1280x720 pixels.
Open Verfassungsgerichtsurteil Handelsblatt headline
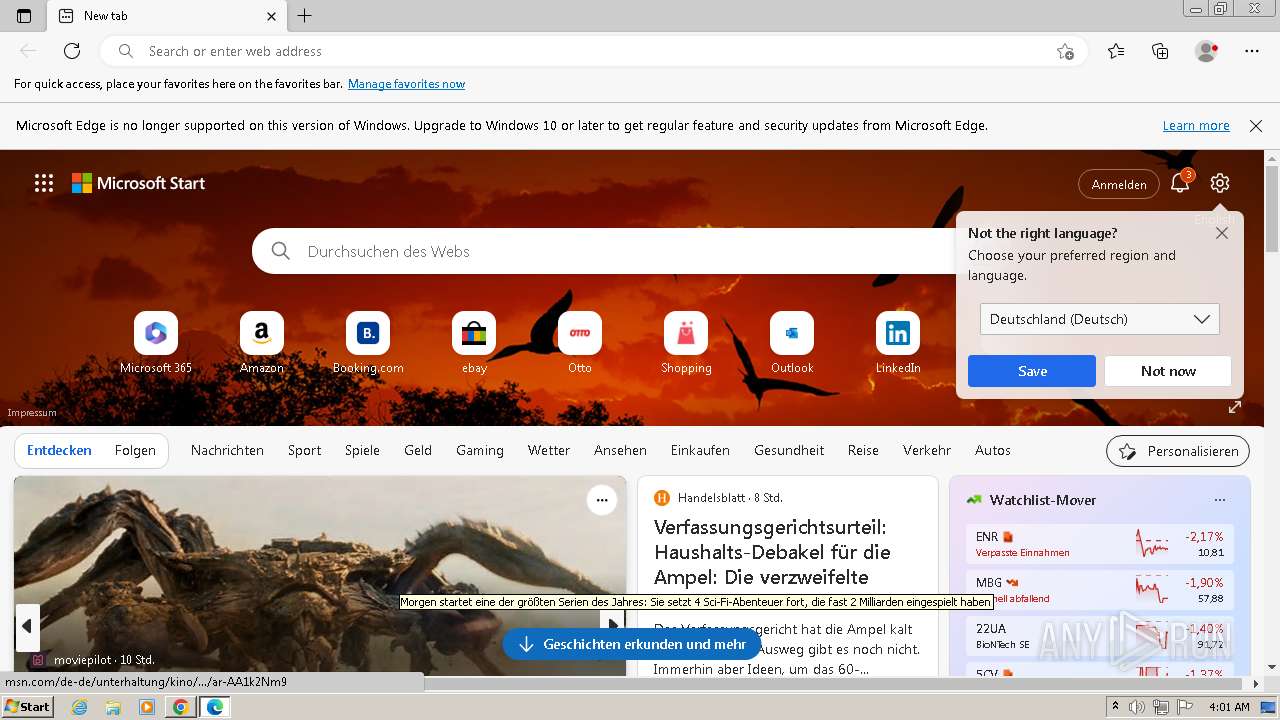pos(772,552)
